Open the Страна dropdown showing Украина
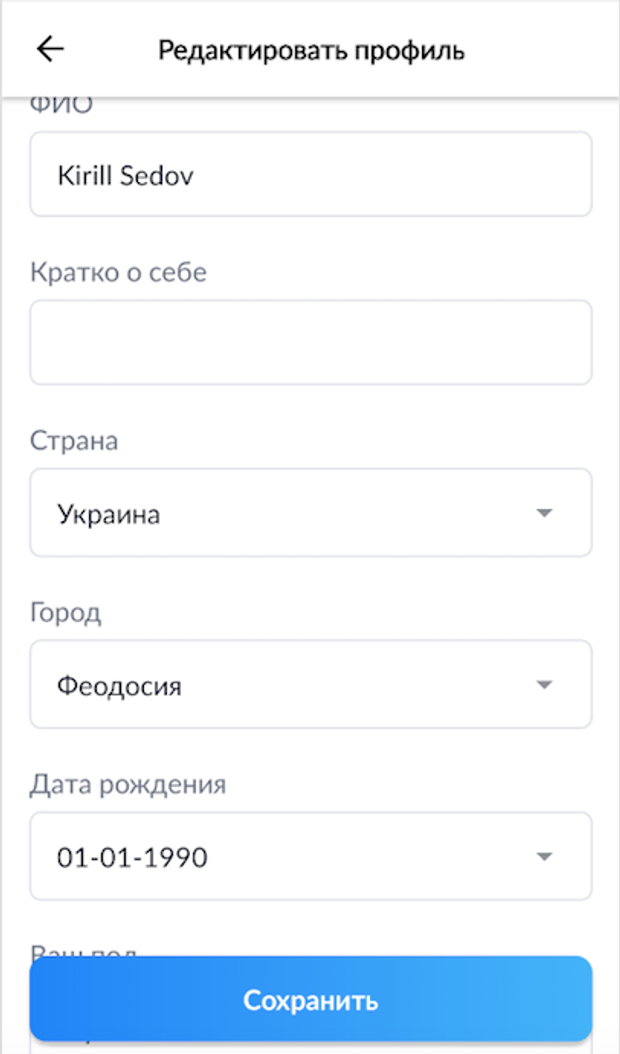 pyautogui.click(x=310, y=513)
